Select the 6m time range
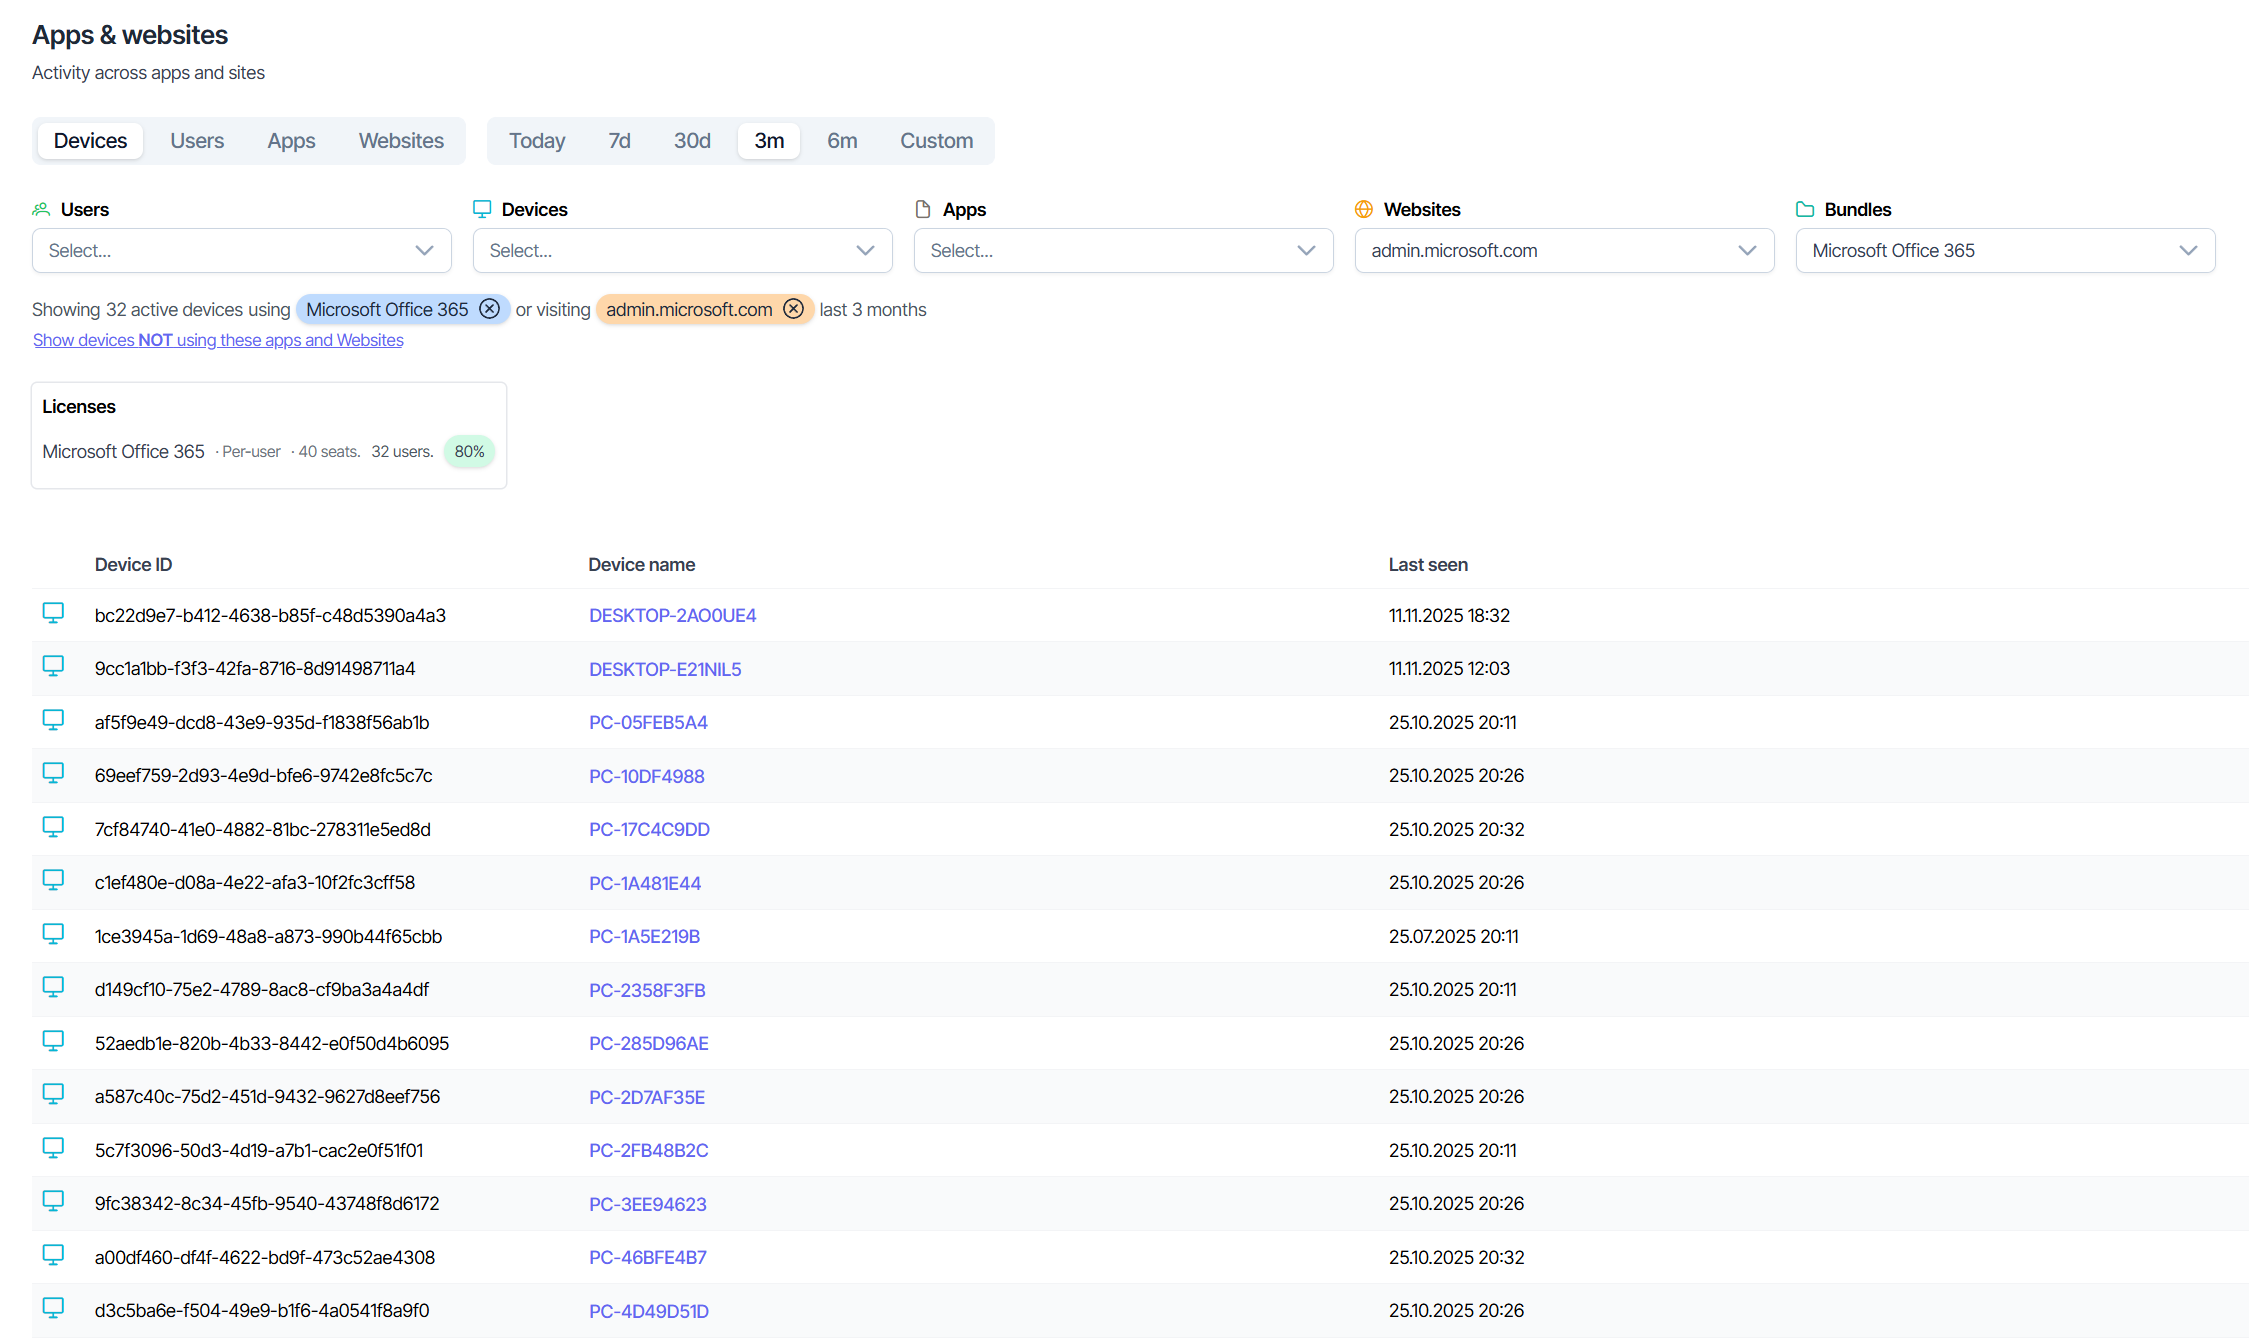The image size is (2249, 1338). [842, 141]
